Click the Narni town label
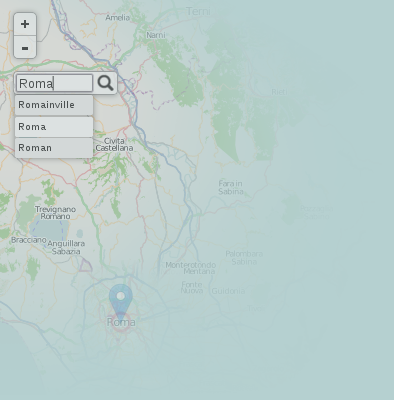Screen dimensions: 394x400 point(156,35)
